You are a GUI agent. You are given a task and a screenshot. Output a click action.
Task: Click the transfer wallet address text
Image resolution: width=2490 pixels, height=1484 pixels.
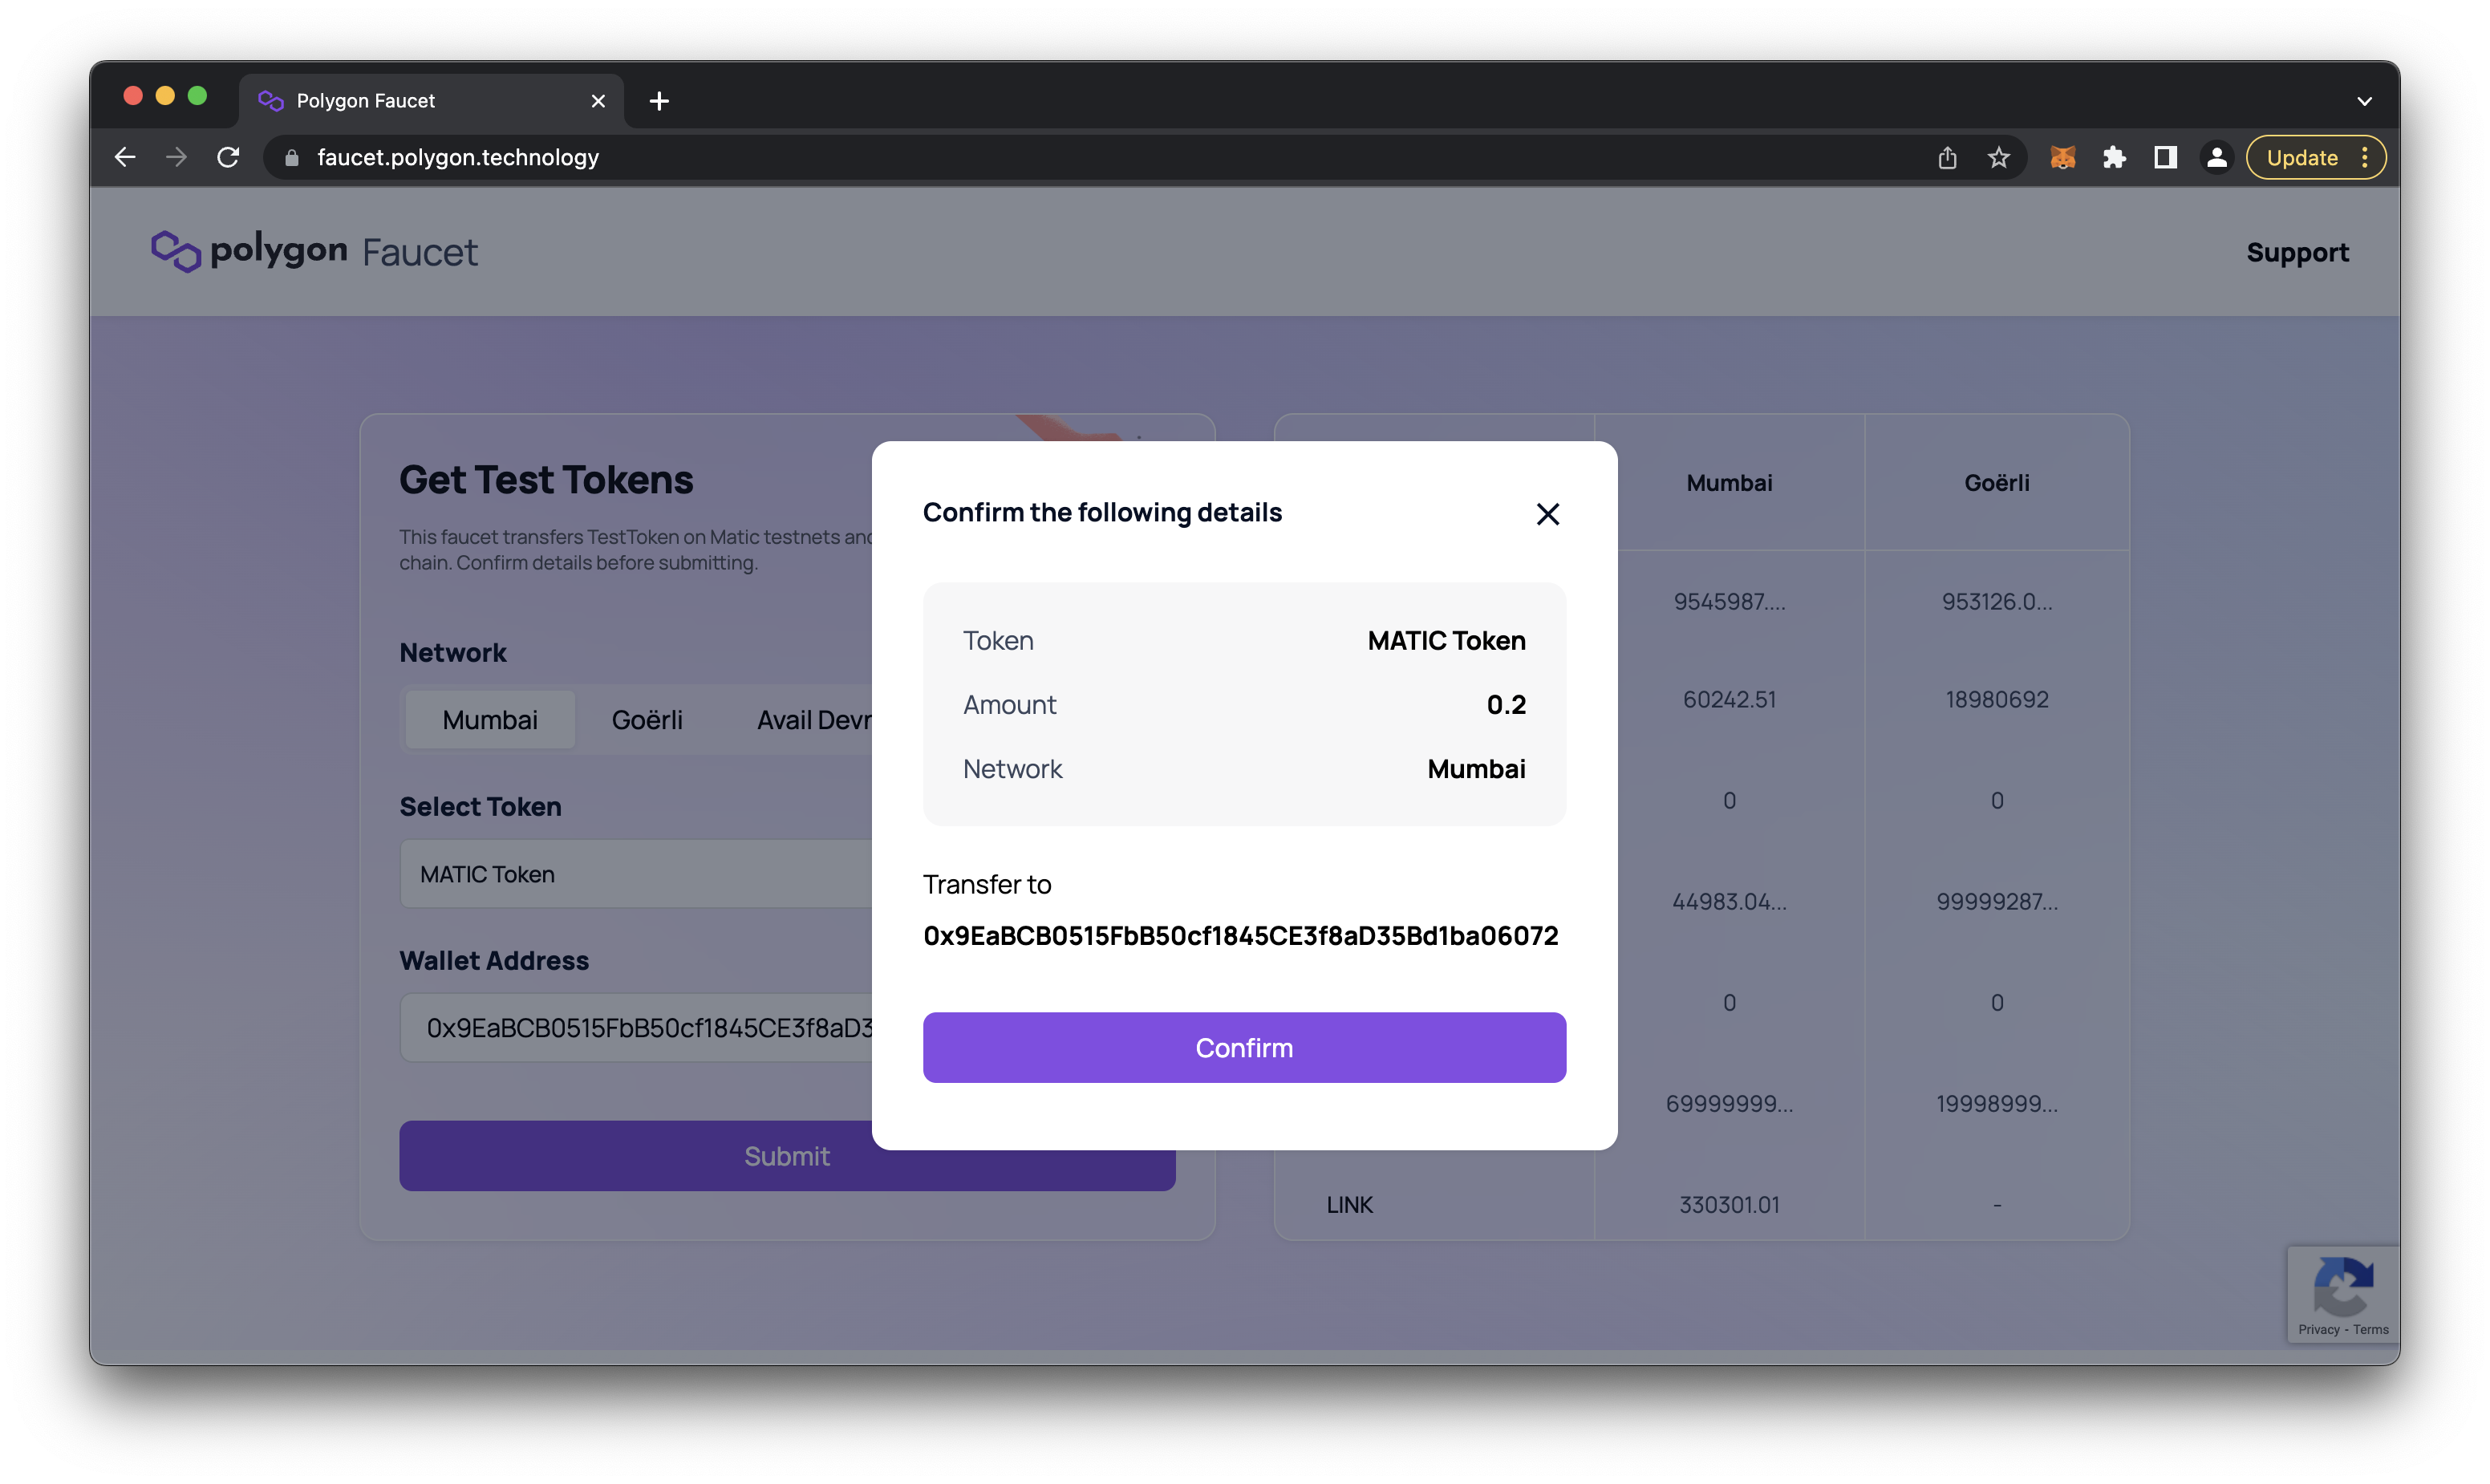point(1240,935)
